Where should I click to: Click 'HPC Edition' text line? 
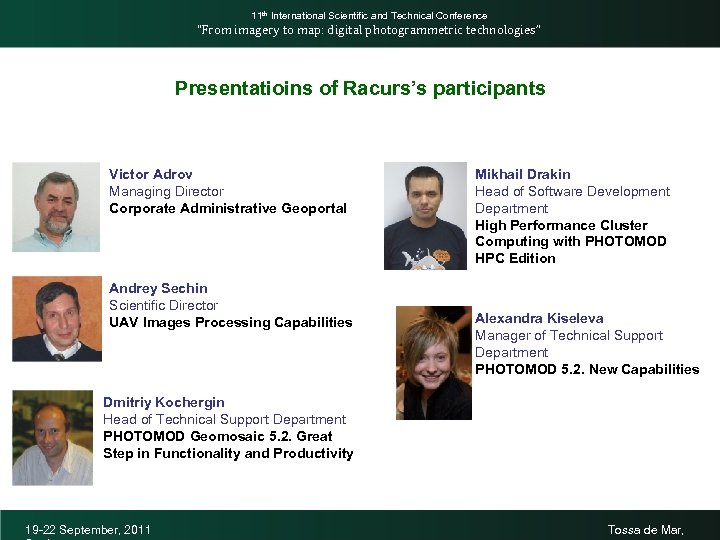(x=515, y=259)
